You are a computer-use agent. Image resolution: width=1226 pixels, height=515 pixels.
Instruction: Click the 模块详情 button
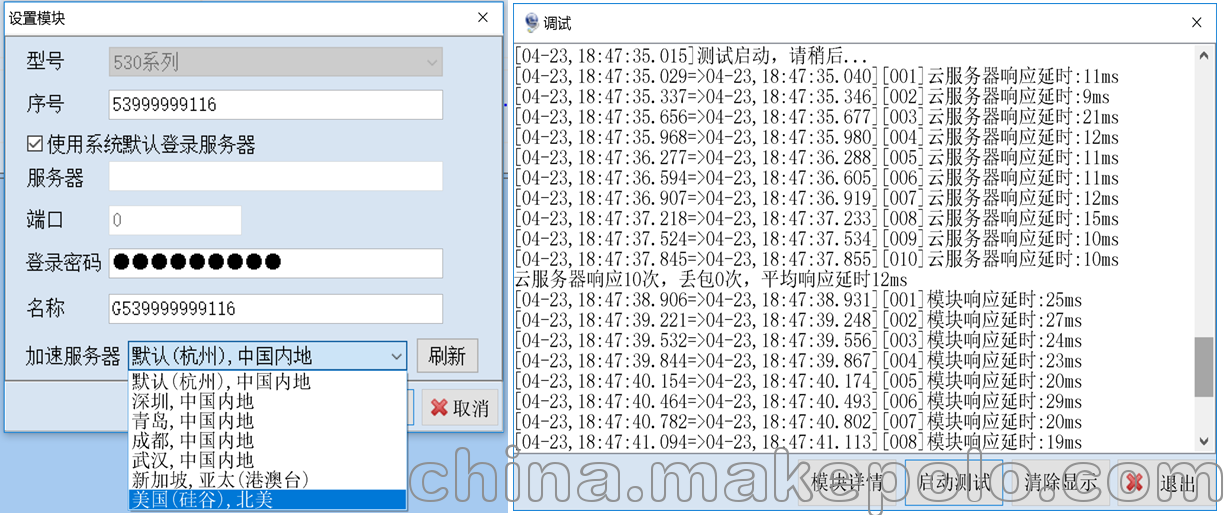point(848,483)
